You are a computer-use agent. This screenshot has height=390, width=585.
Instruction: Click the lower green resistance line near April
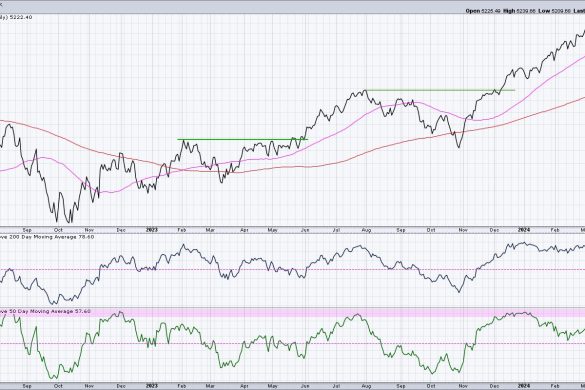click(243, 140)
